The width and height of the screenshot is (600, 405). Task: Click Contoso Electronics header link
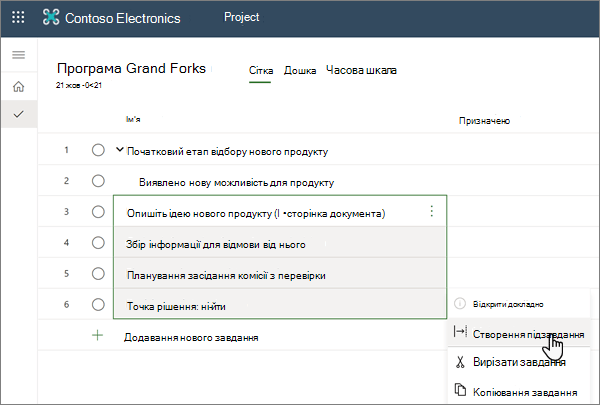coord(122,18)
